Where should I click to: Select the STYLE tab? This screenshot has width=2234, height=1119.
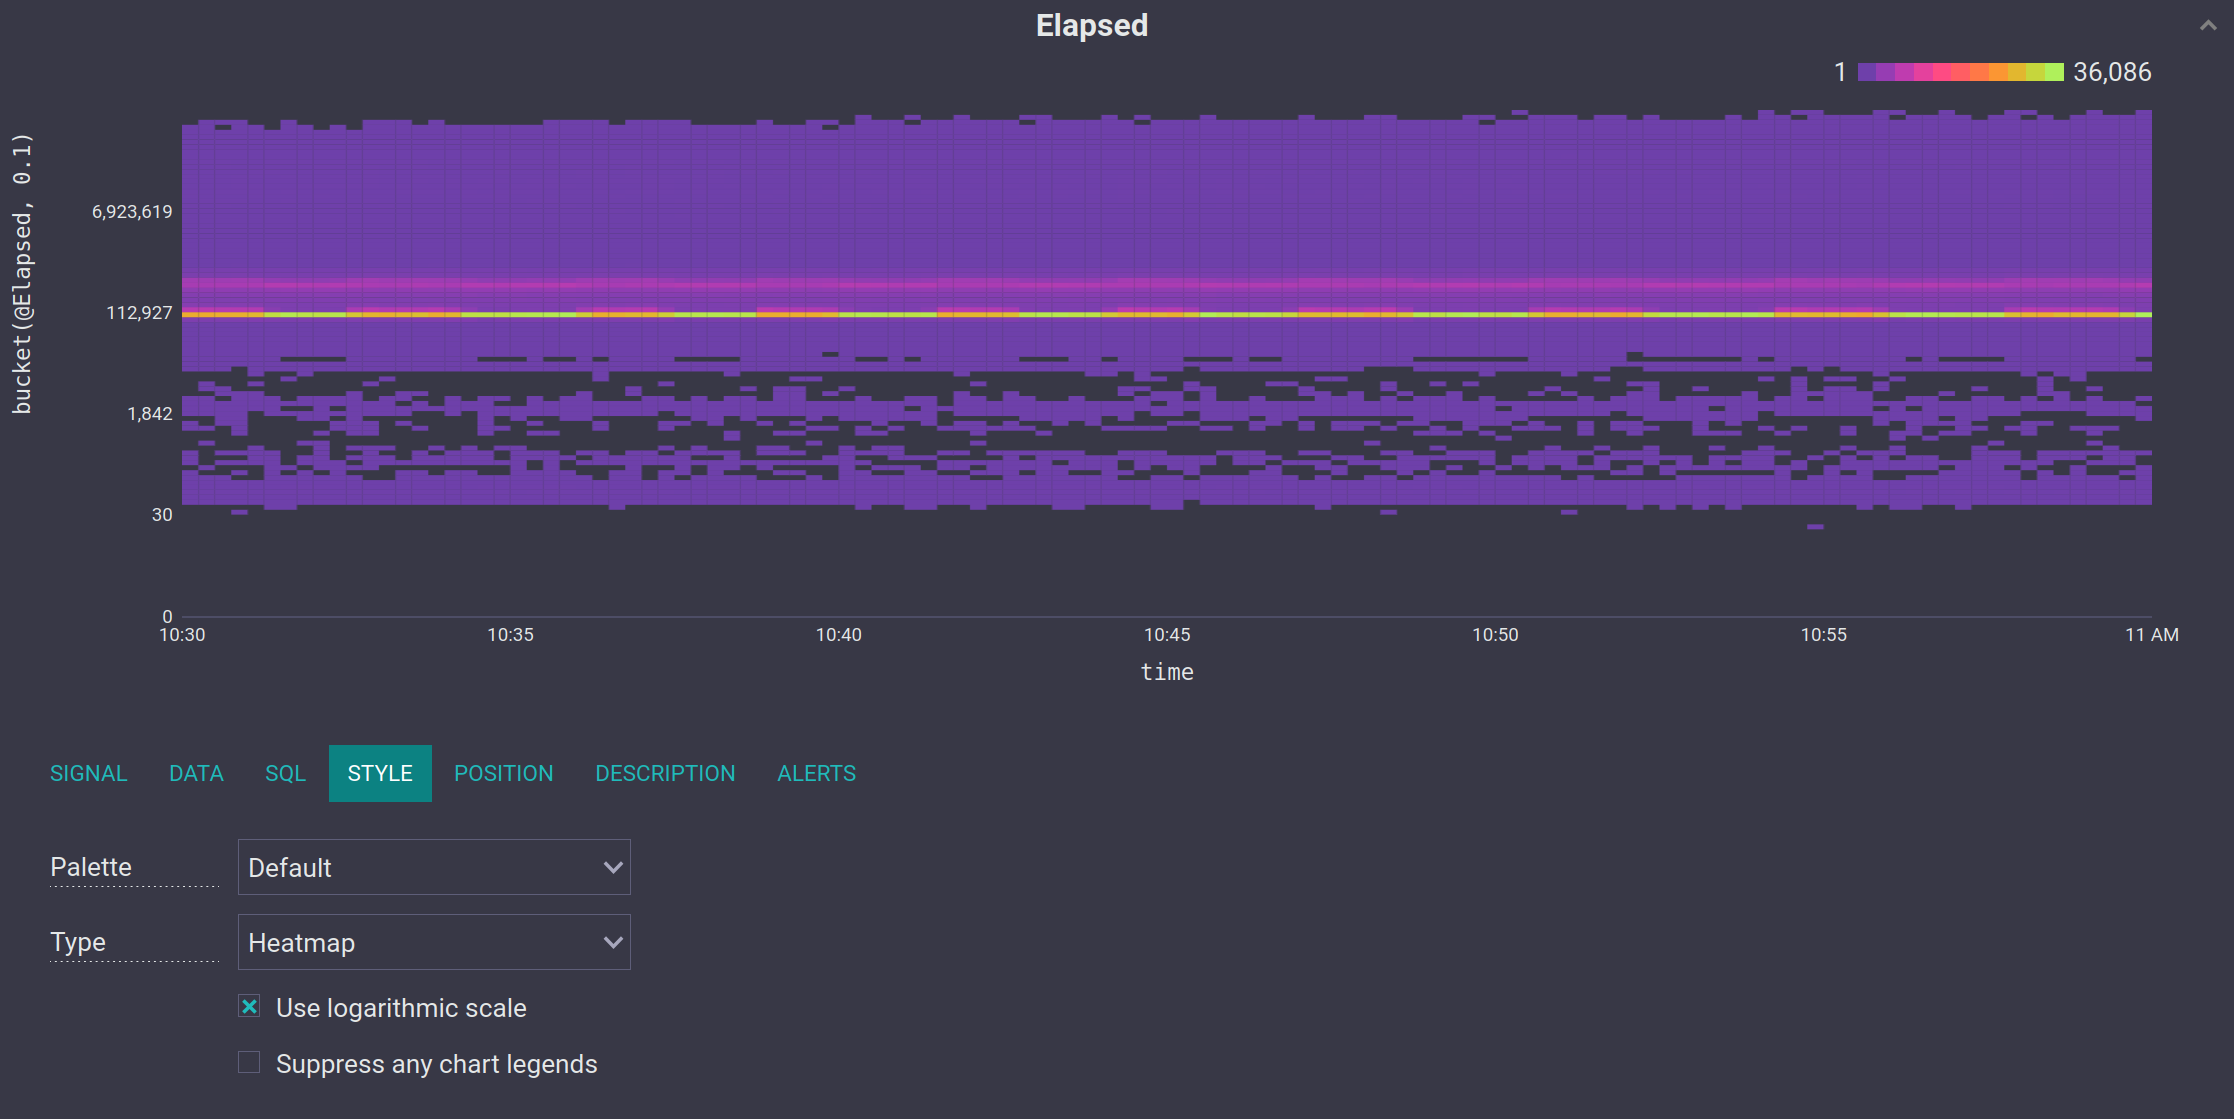pos(380,773)
